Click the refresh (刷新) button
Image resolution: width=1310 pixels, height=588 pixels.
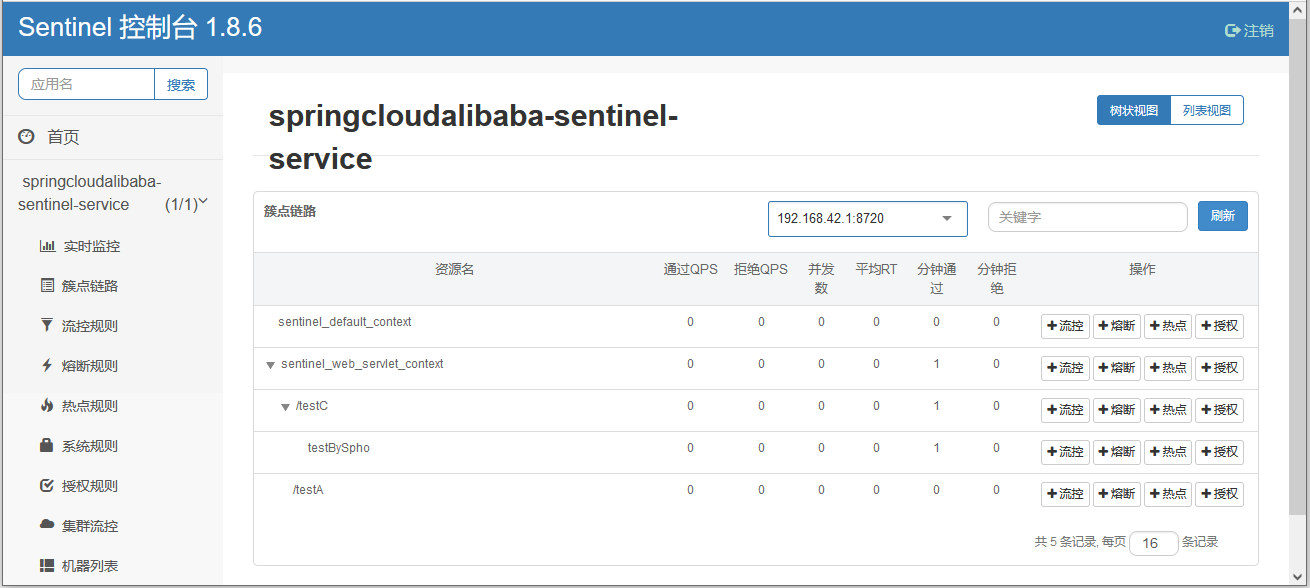tap(1222, 216)
